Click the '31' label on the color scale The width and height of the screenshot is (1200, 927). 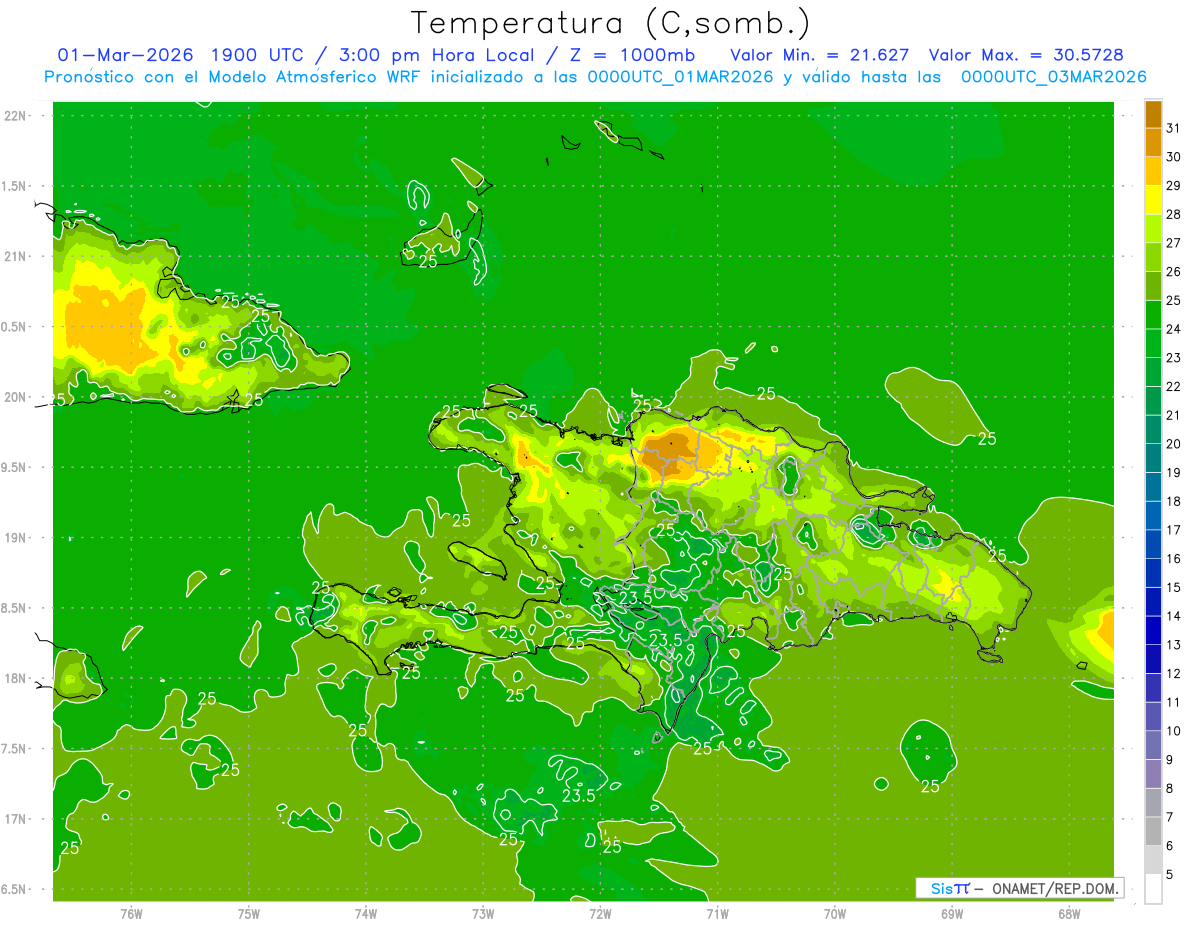1174,128
